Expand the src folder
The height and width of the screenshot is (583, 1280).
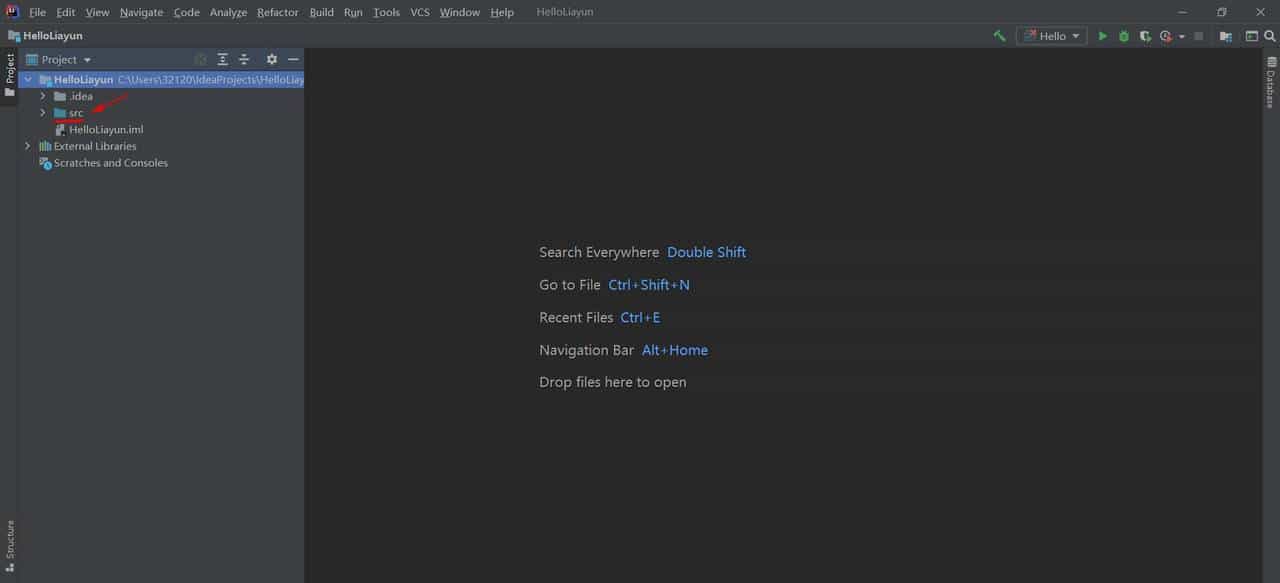click(x=43, y=112)
